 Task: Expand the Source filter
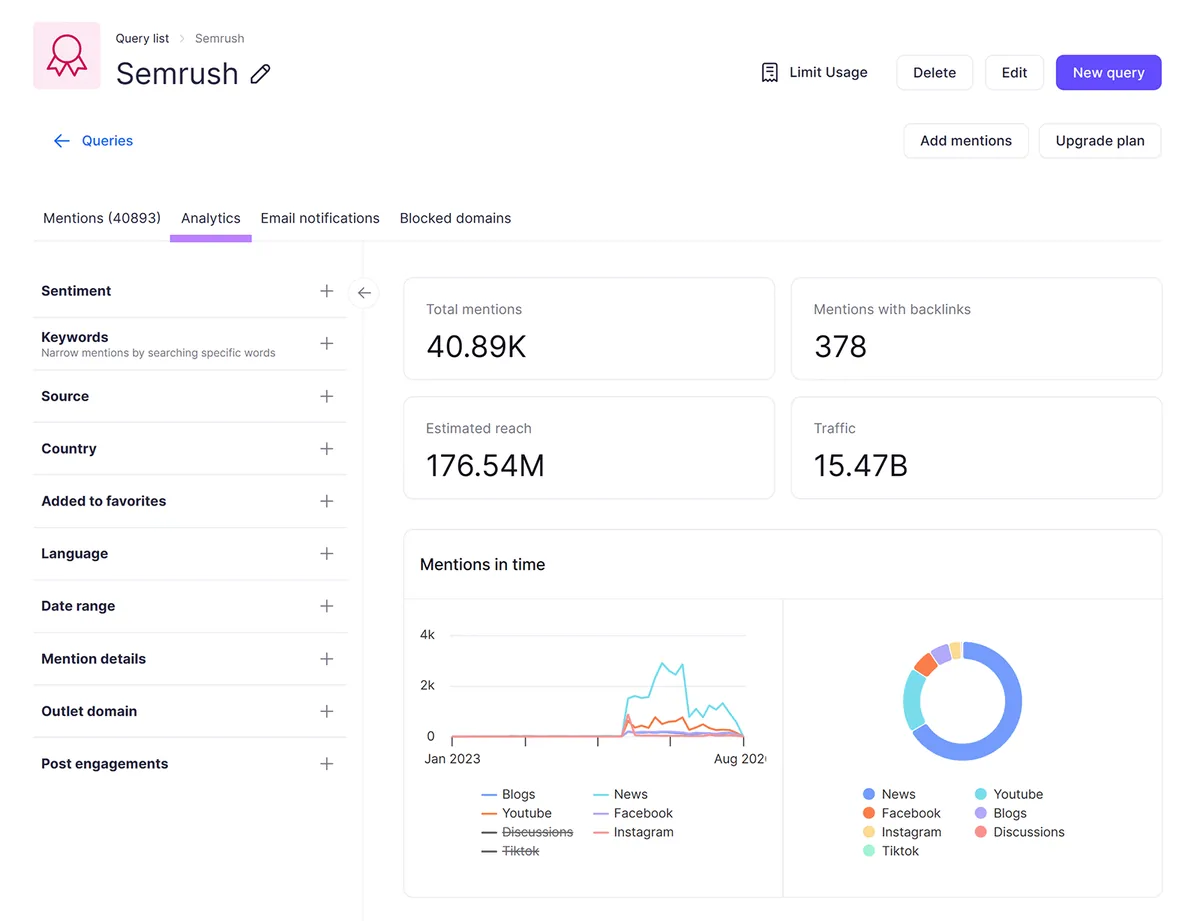point(326,396)
